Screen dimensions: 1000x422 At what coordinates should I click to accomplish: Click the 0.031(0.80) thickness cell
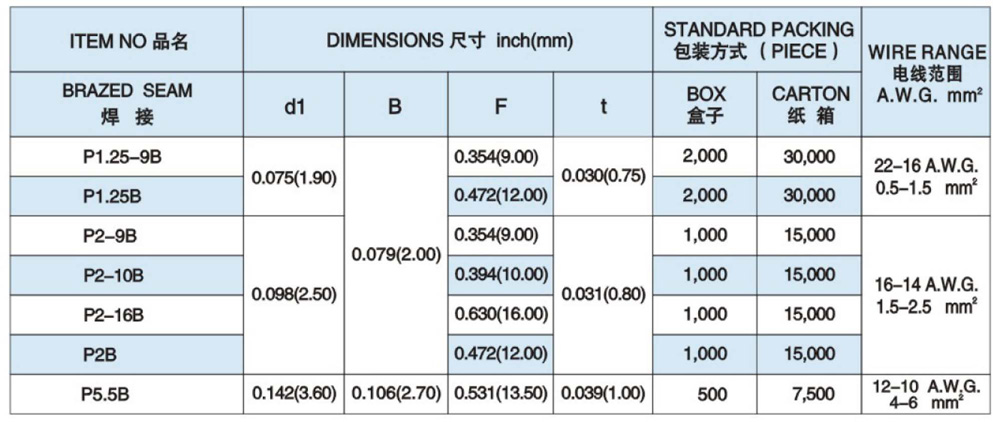(604, 295)
